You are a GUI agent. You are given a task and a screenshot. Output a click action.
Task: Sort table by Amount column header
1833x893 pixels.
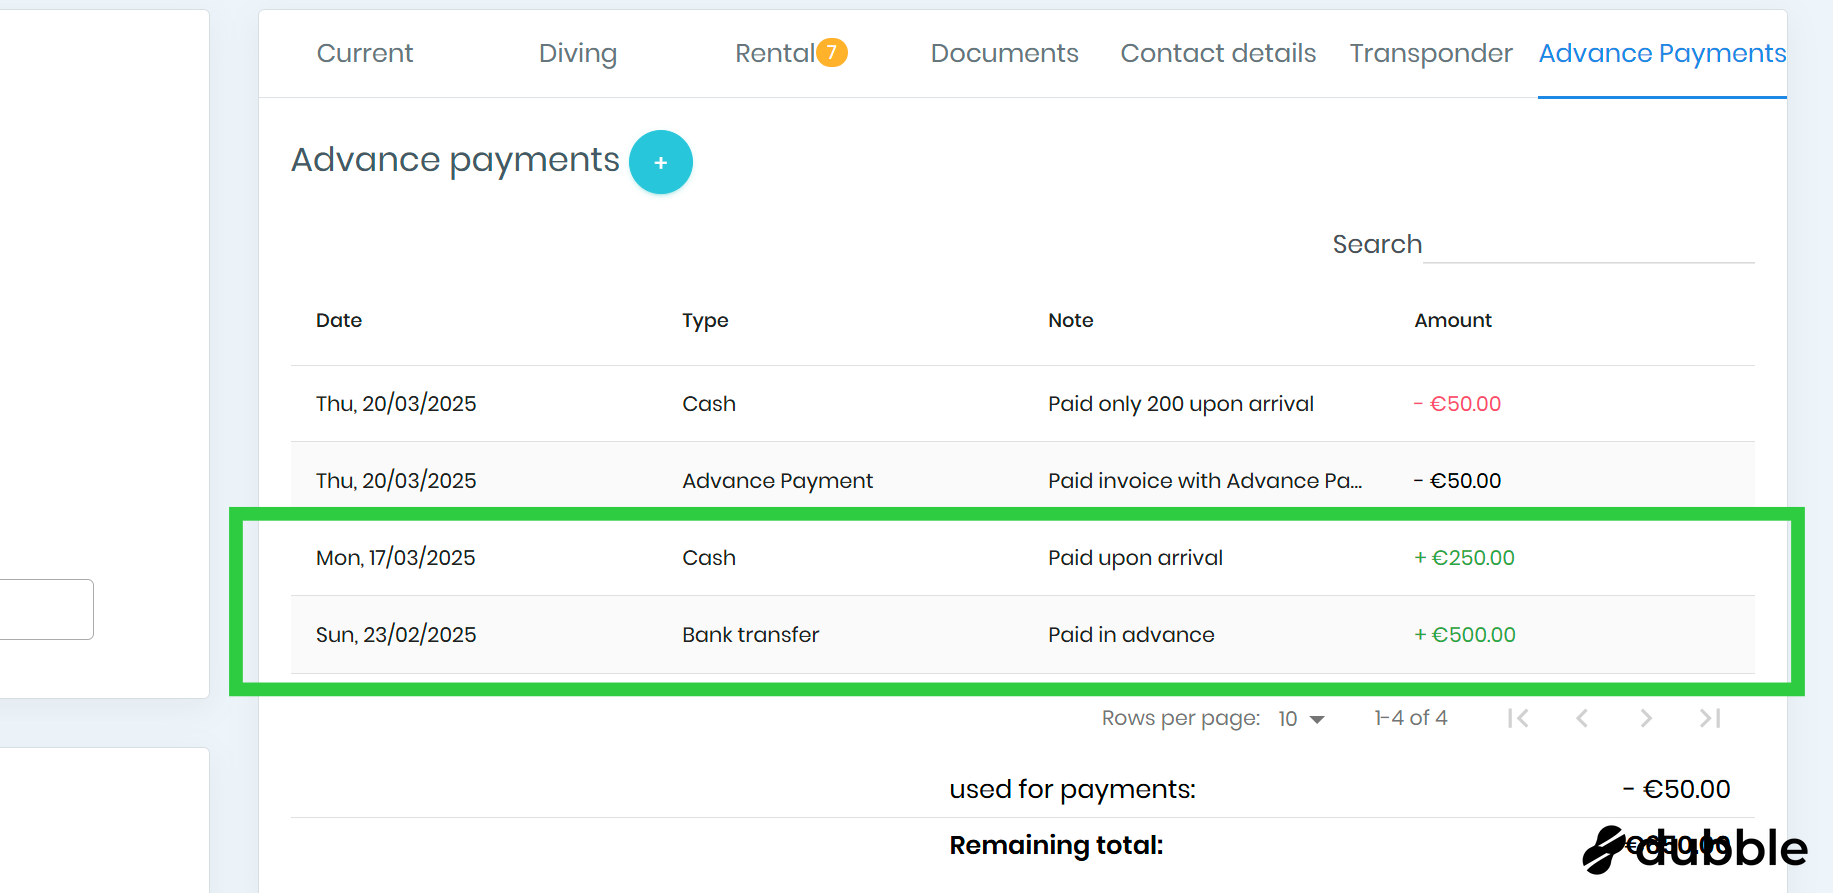(x=1452, y=320)
